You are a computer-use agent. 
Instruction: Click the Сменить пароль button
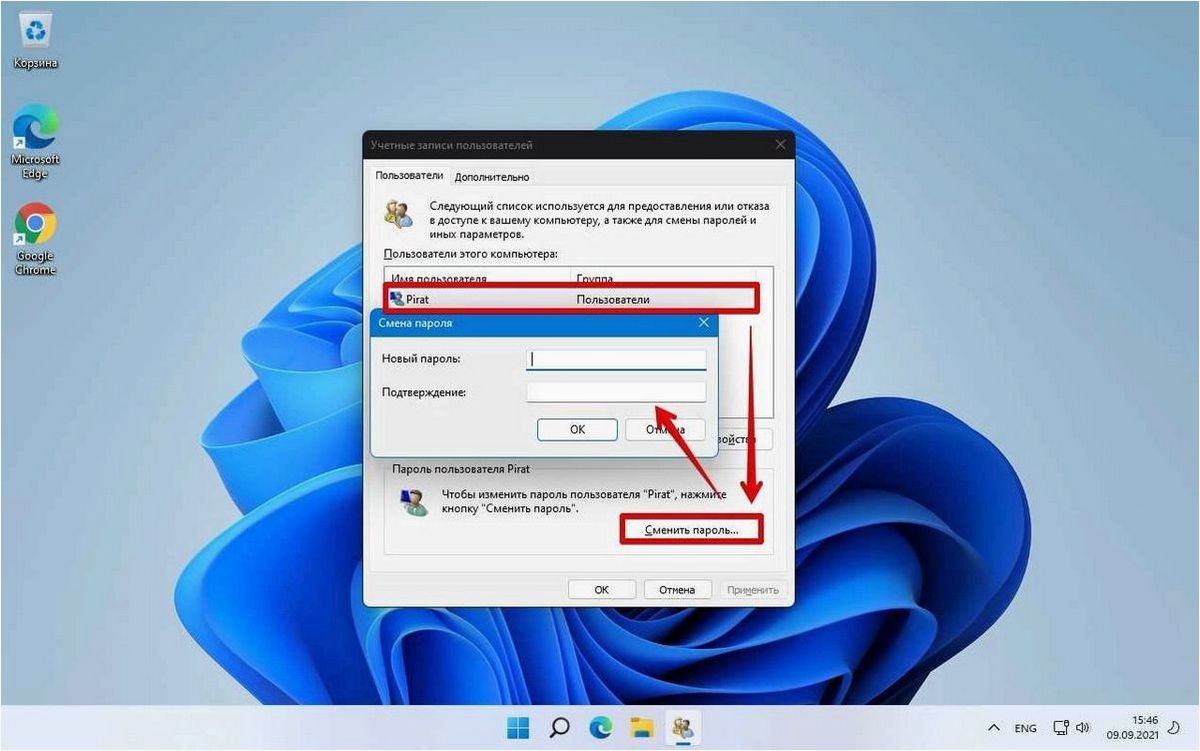(x=691, y=529)
